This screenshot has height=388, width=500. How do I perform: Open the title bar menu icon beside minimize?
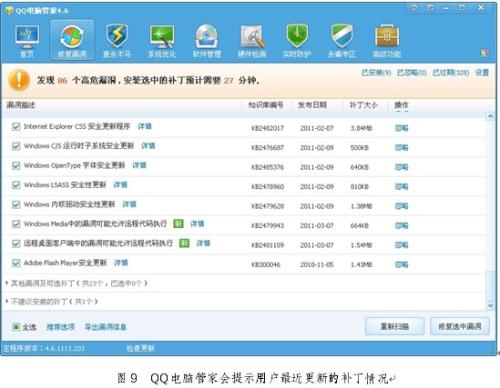[x=430, y=7]
